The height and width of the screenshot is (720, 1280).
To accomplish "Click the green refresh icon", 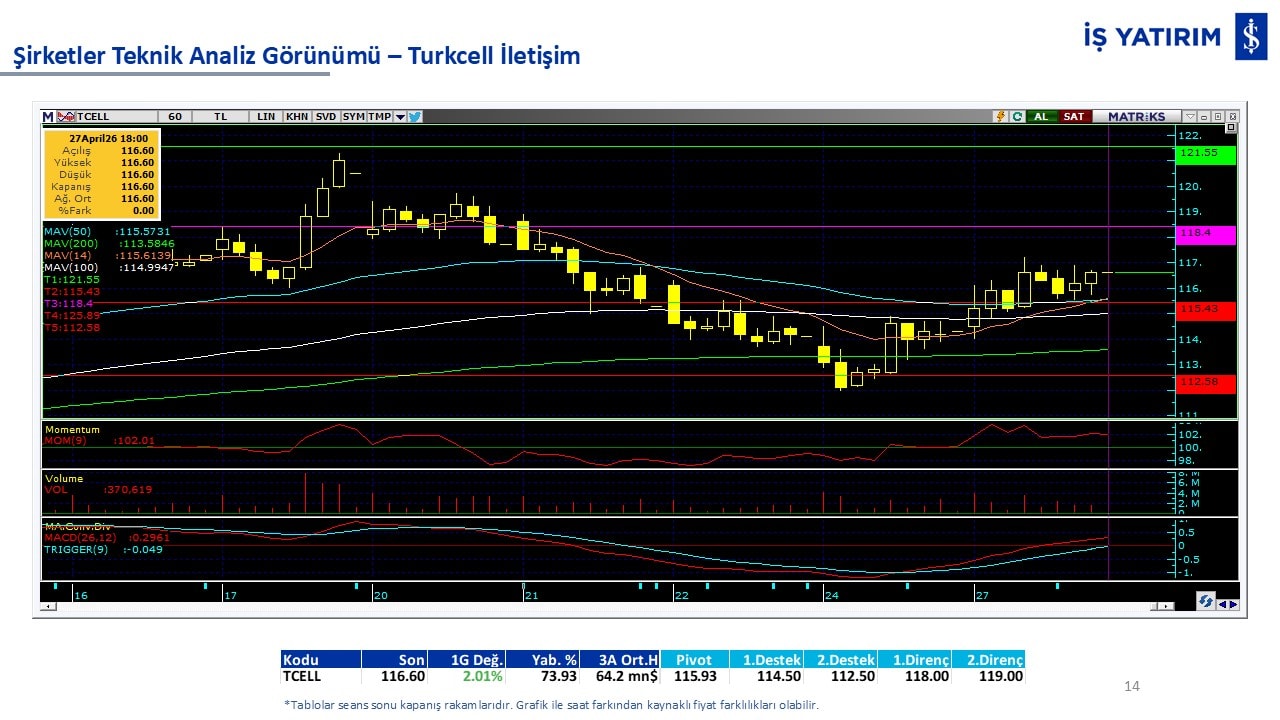I will 1016,117.
